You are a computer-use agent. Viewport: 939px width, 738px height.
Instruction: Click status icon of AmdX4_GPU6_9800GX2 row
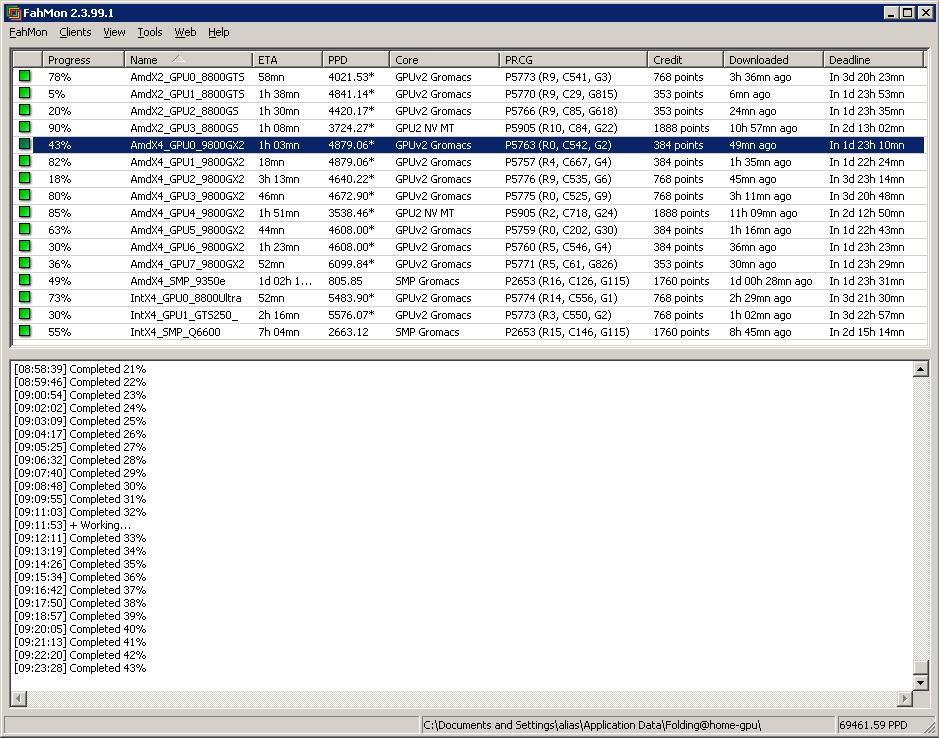25,246
